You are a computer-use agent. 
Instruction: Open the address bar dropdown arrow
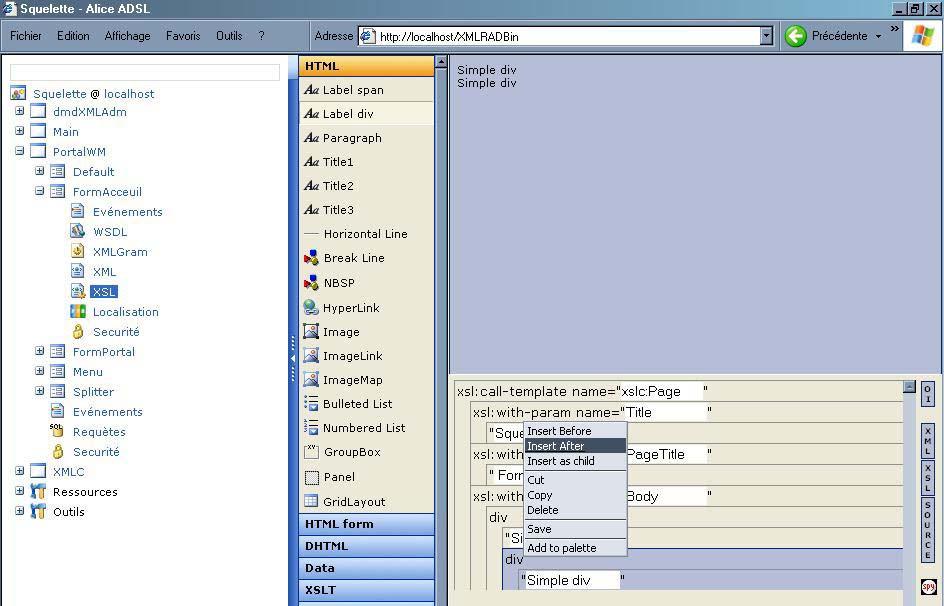[766, 36]
